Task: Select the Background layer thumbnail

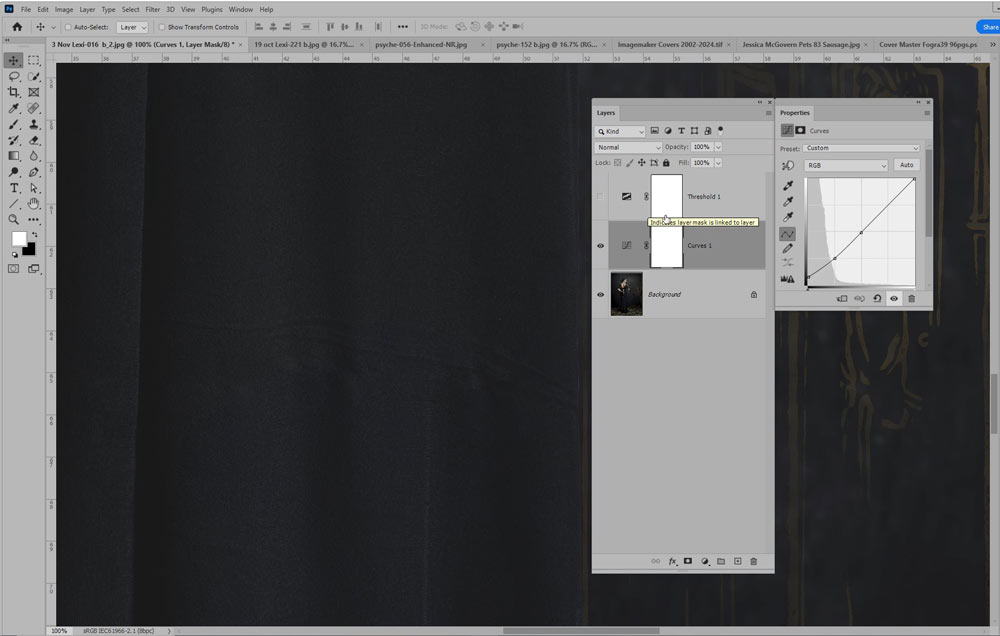Action: point(626,294)
